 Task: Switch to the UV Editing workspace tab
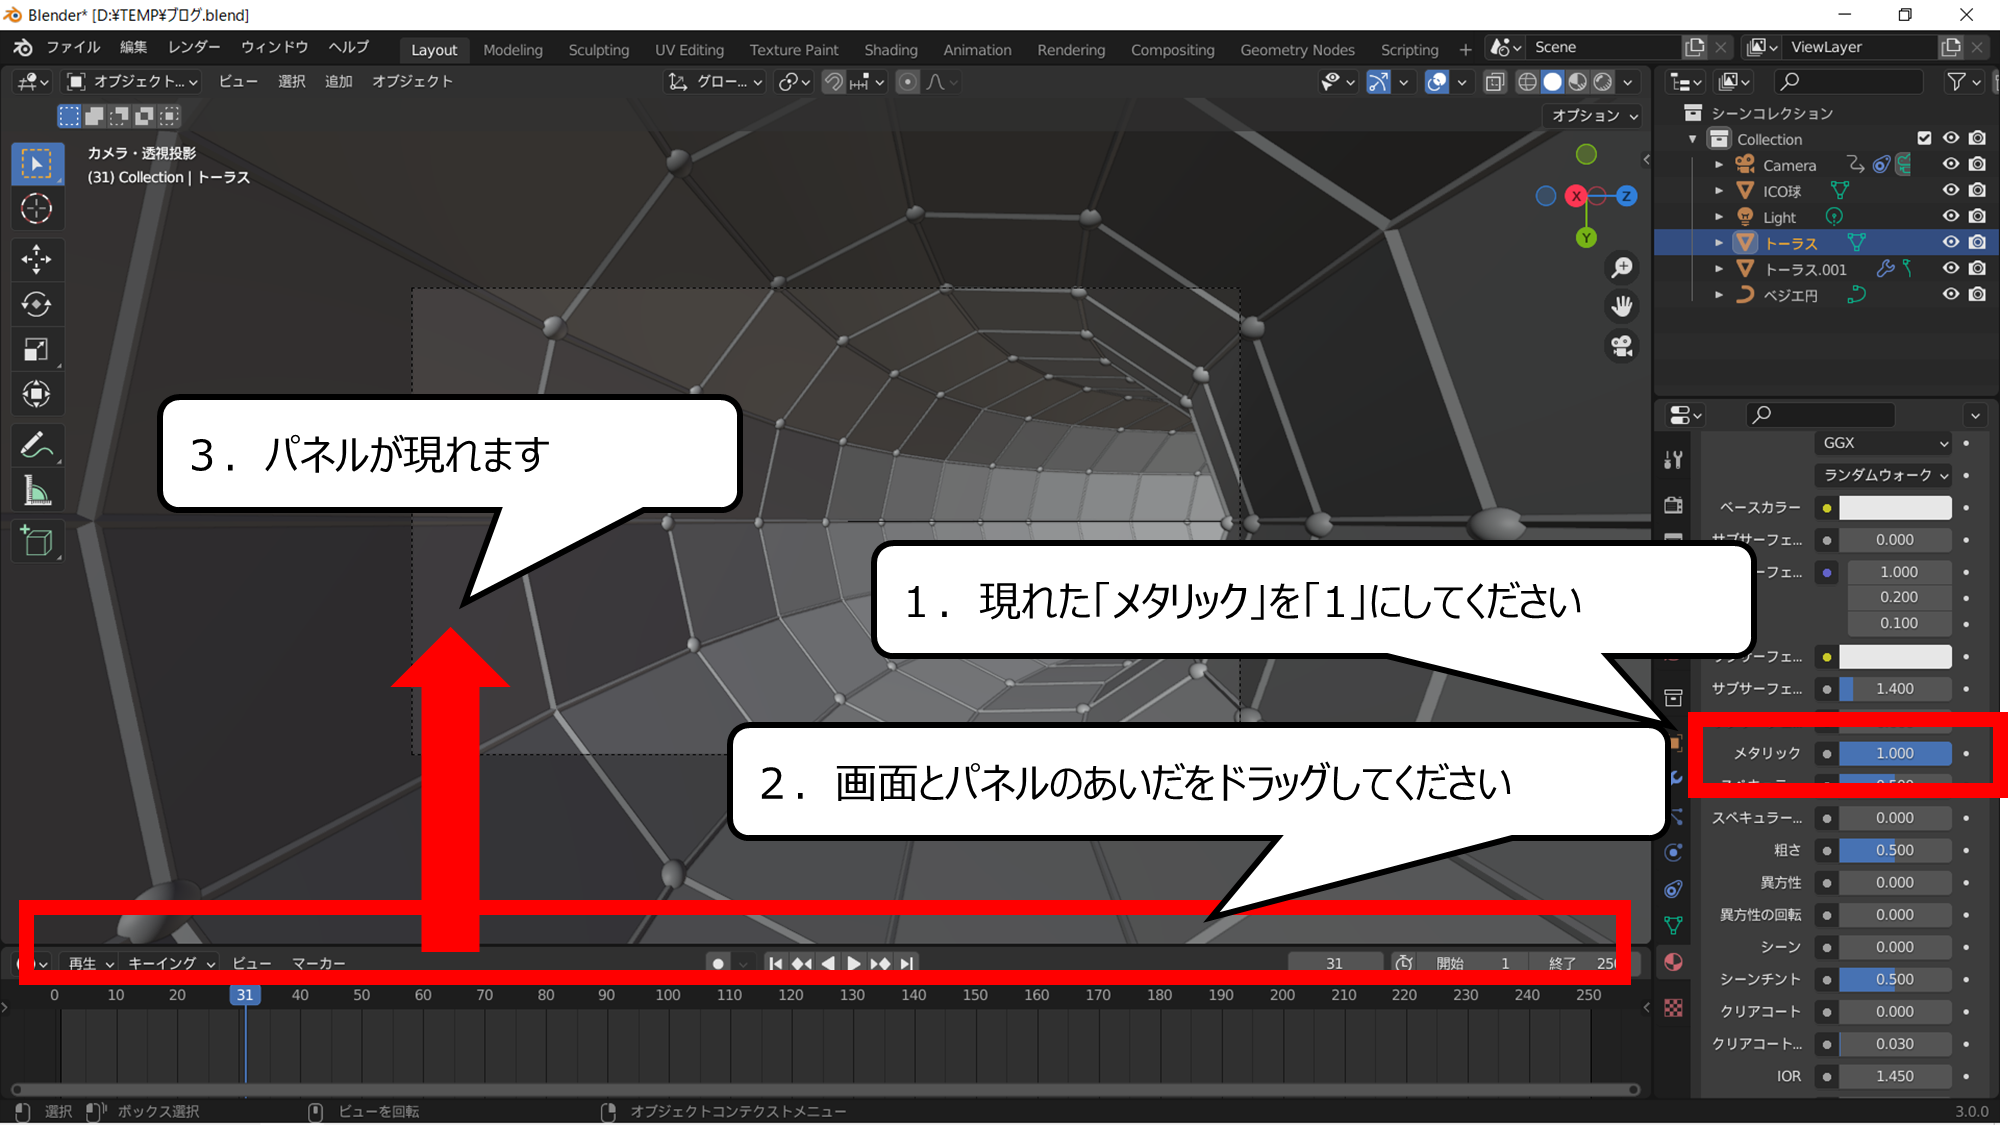pyautogui.click(x=689, y=50)
